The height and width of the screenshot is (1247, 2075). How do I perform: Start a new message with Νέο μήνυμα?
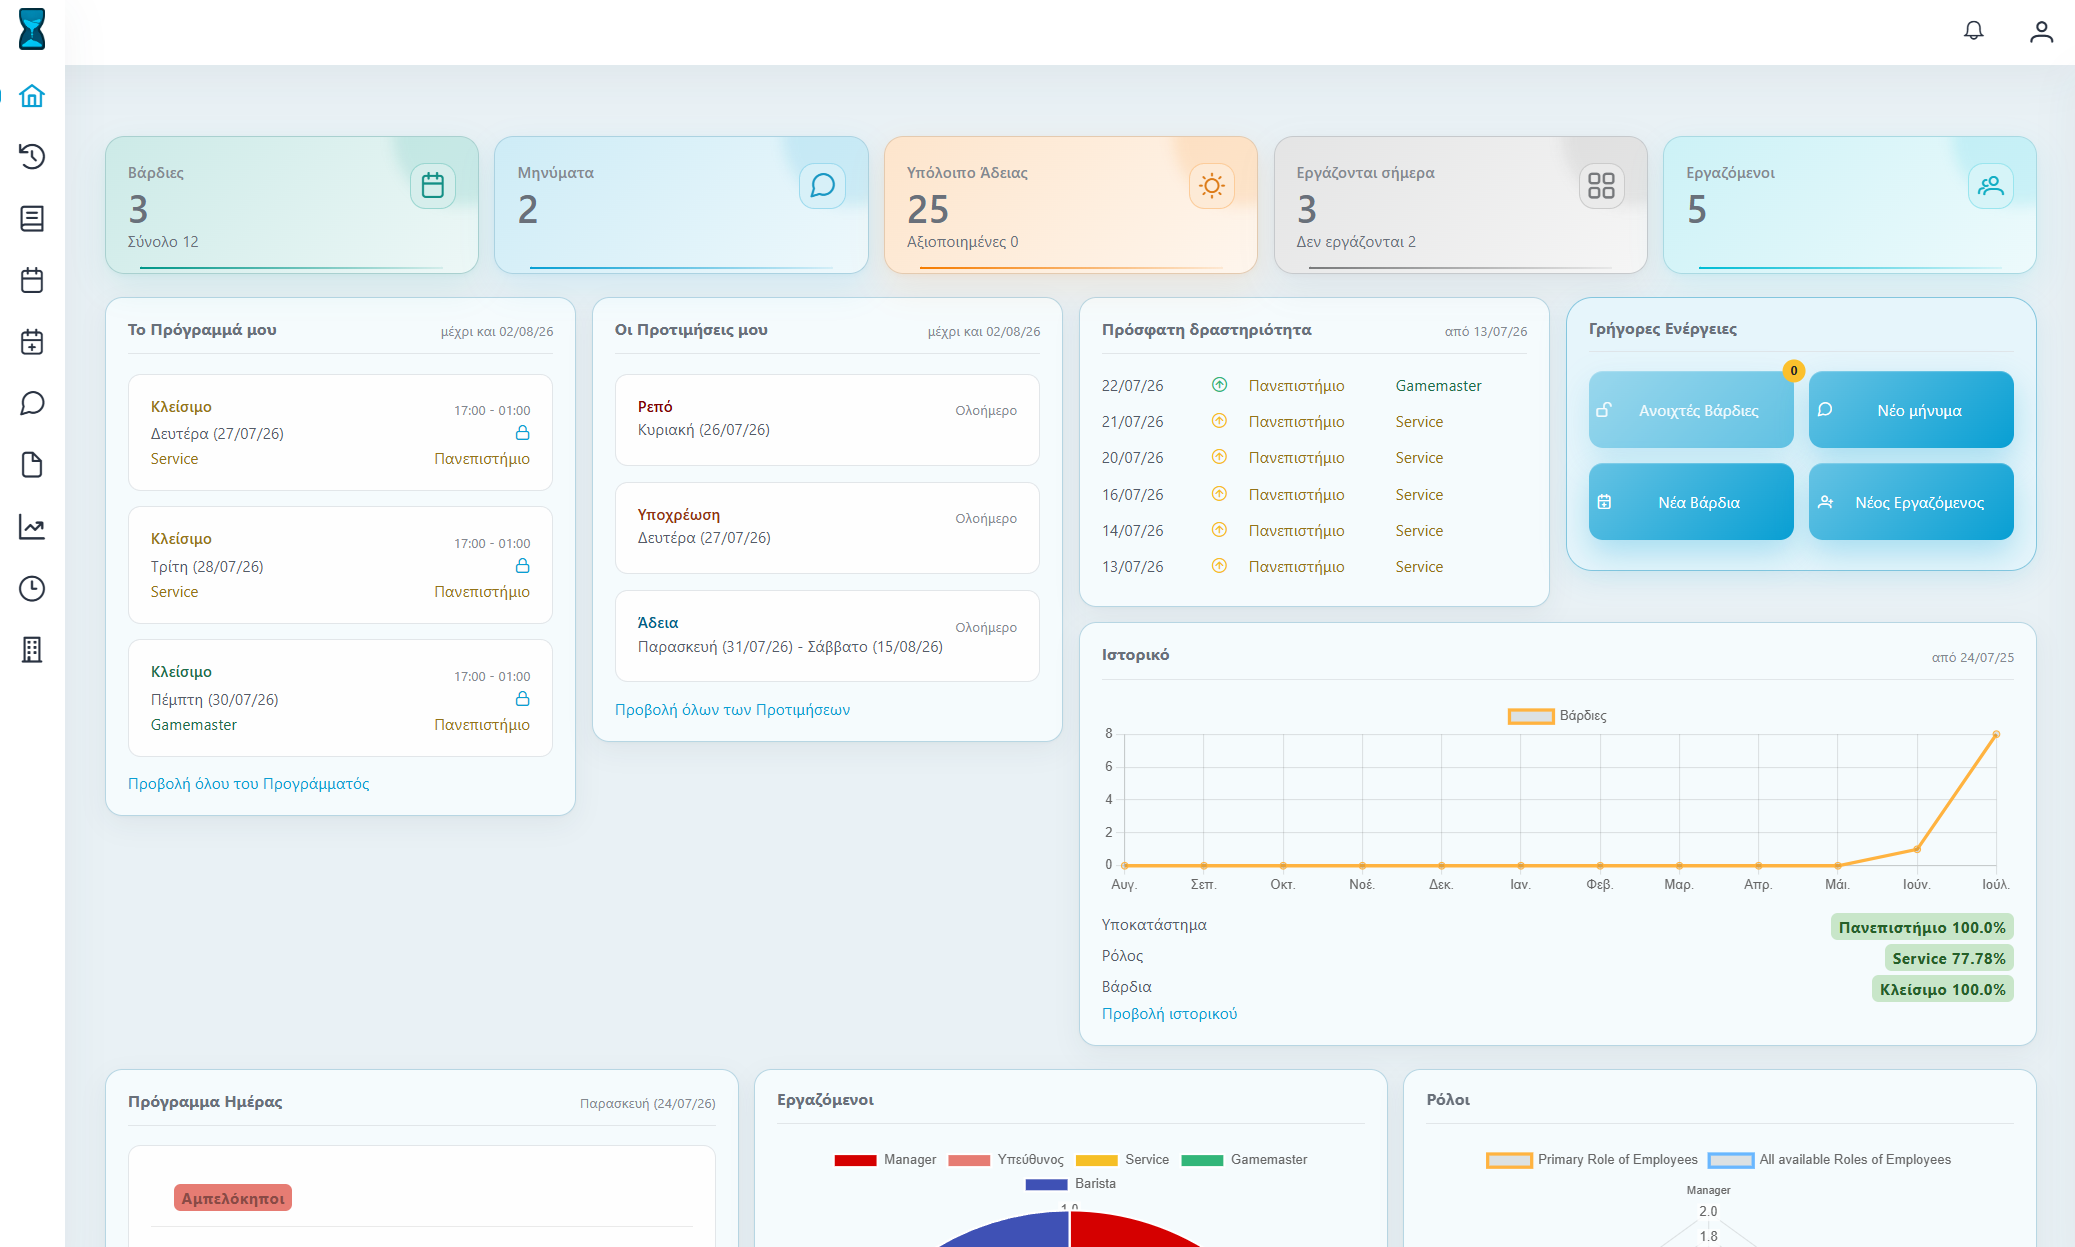point(1911,410)
